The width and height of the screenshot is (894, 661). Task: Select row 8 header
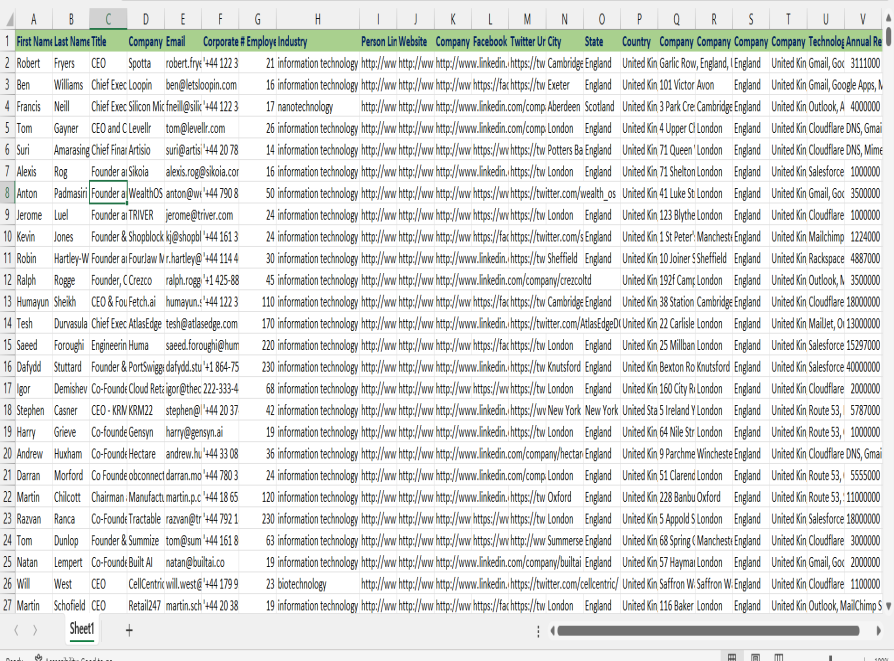point(7,193)
